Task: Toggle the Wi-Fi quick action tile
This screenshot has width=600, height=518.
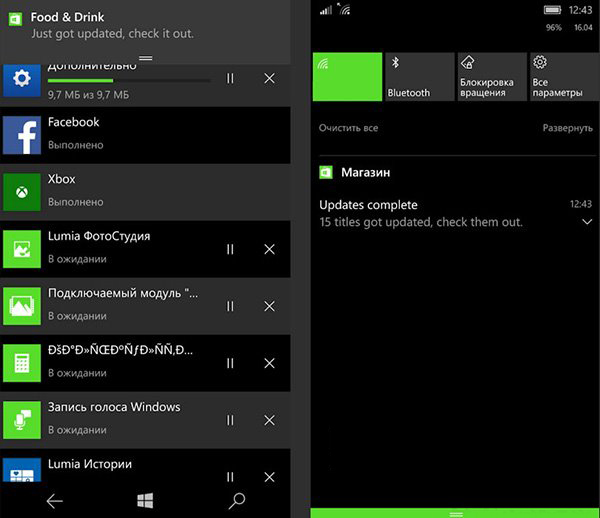Action: click(x=347, y=77)
